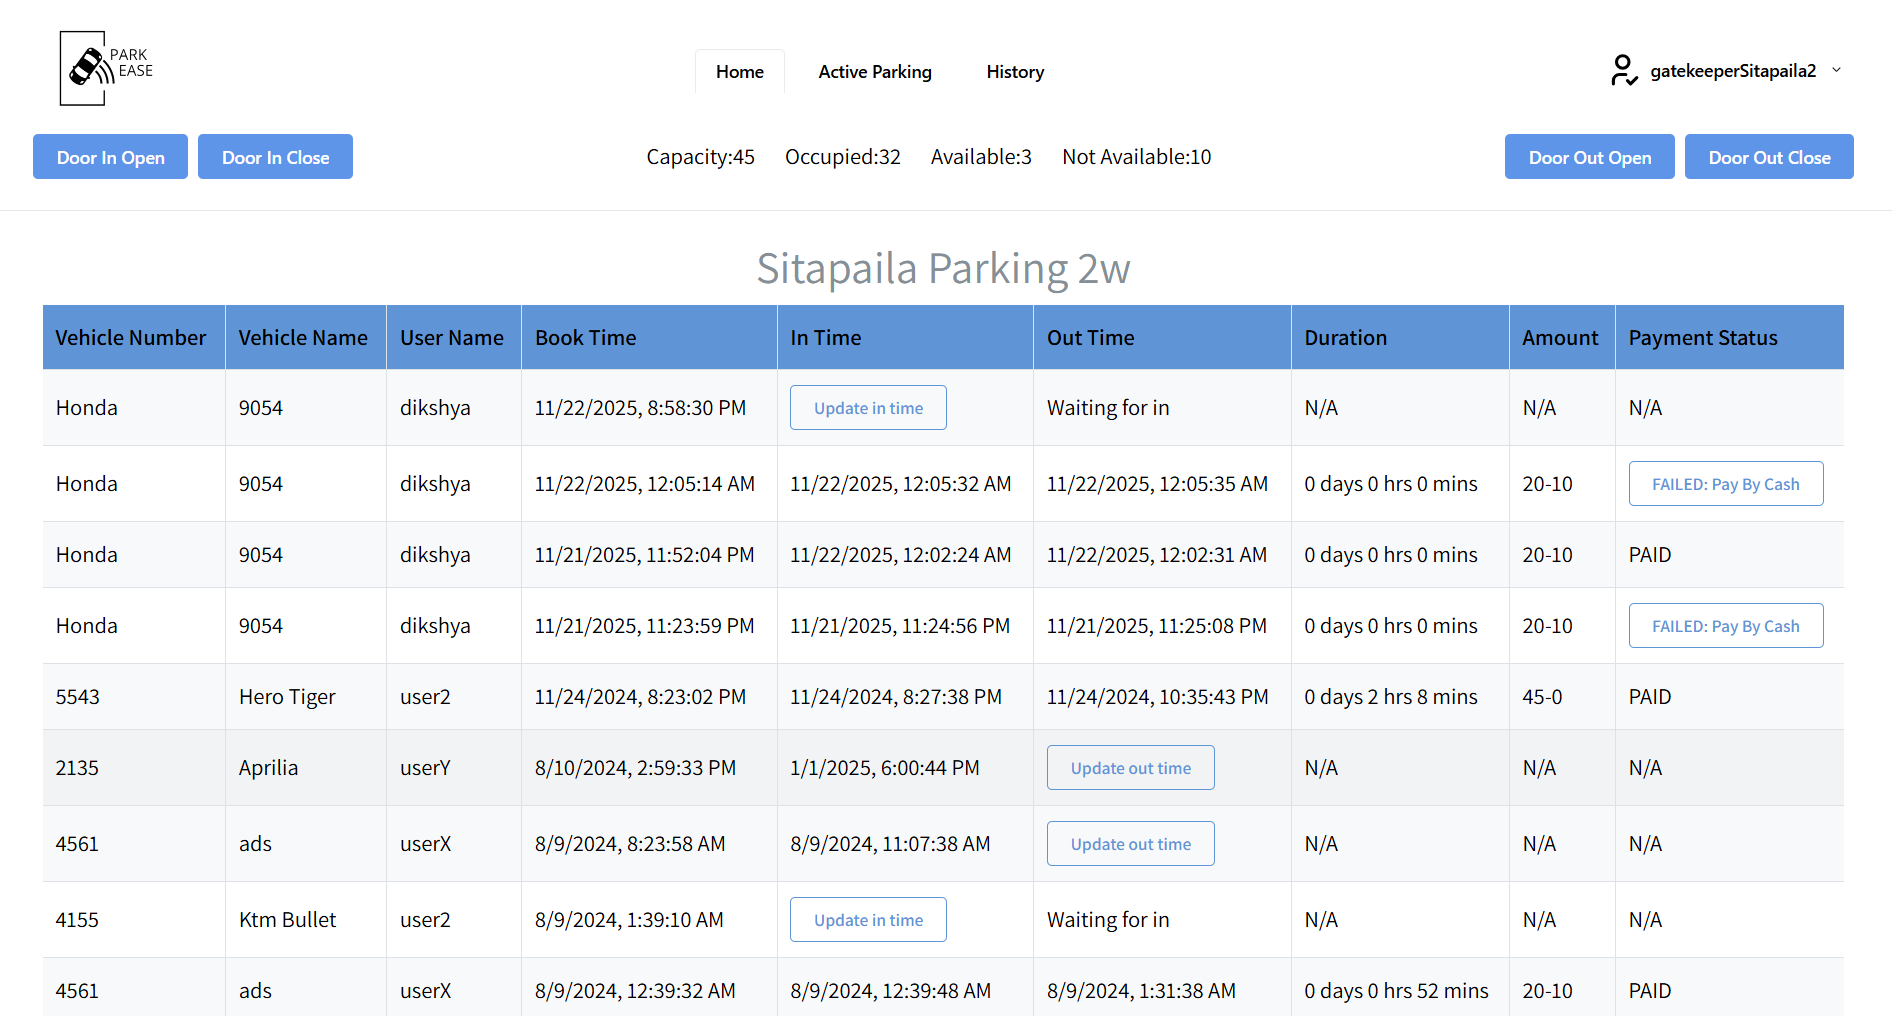Click the Sitapaila Parking 2w heading
The image size is (1892, 1016).
pyautogui.click(x=945, y=268)
